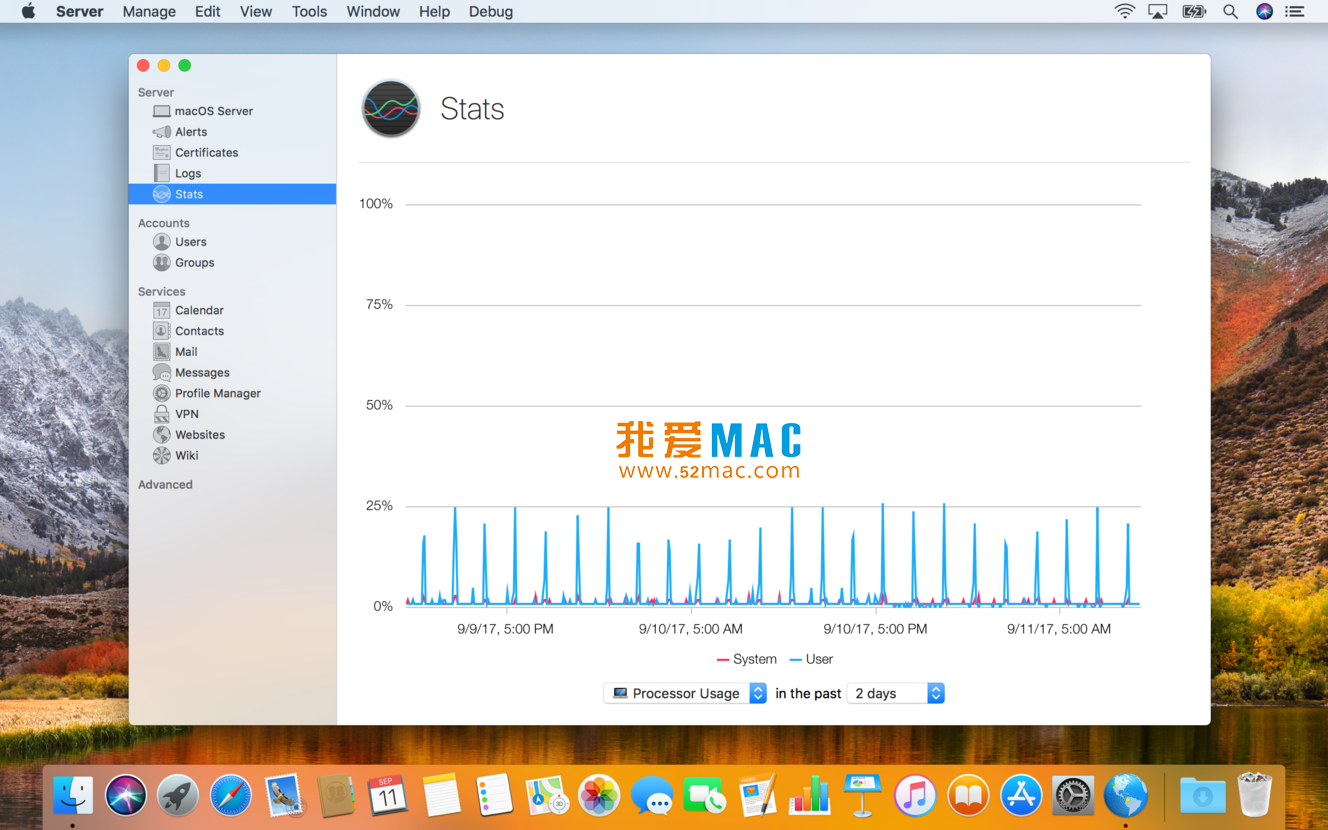Open the Tools menu
The width and height of the screenshot is (1328, 830).
click(309, 11)
